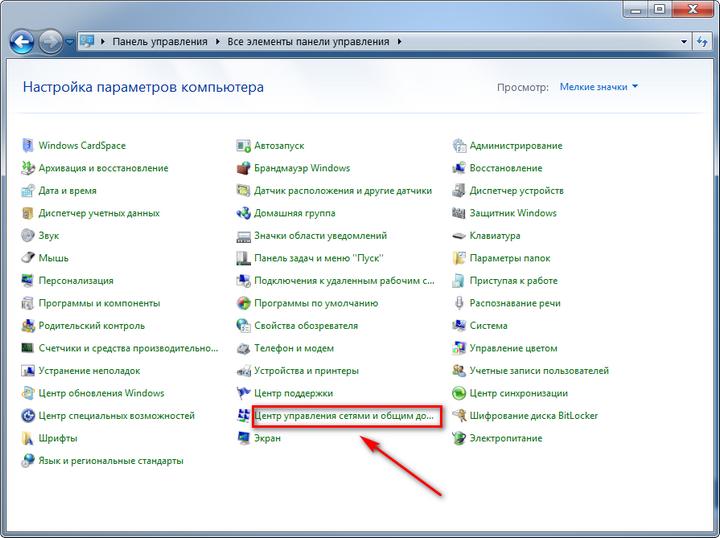The image size is (720, 538).
Task: Open Приступая к работе link
Action: (x=513, y=280)
